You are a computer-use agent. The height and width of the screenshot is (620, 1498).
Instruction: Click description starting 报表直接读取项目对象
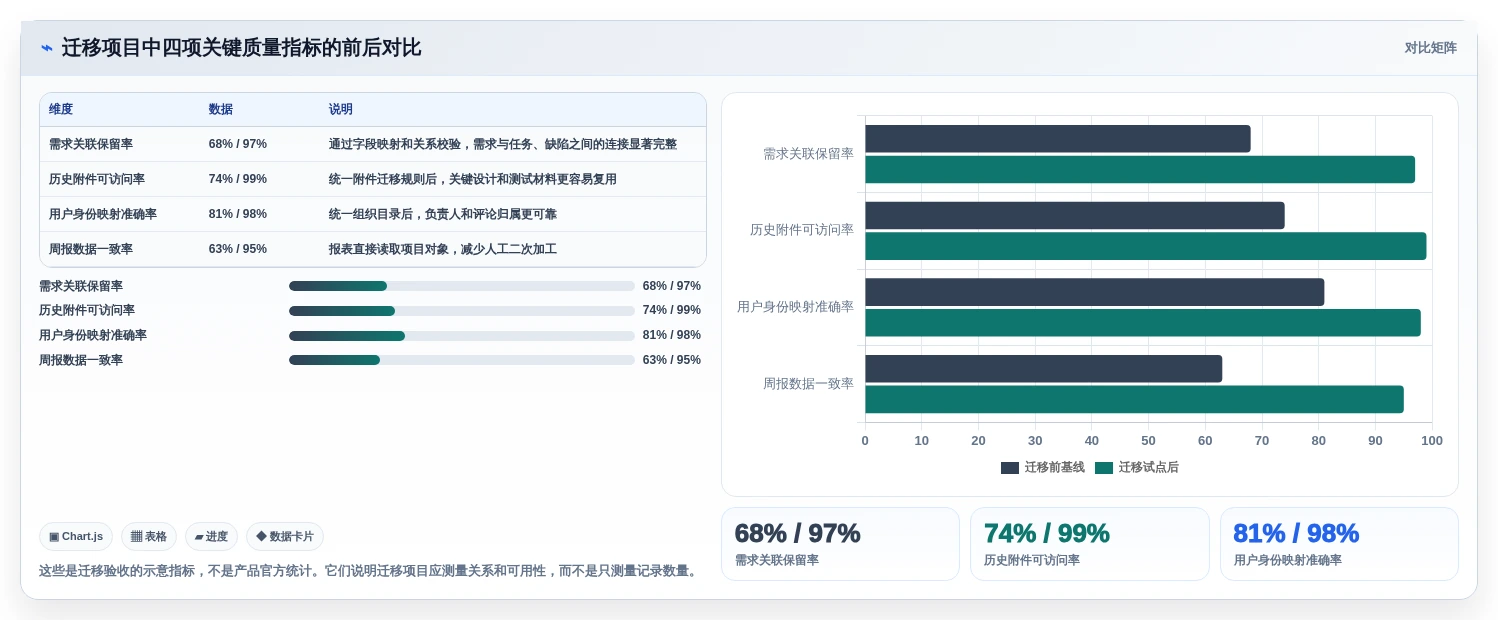(443, 249)
